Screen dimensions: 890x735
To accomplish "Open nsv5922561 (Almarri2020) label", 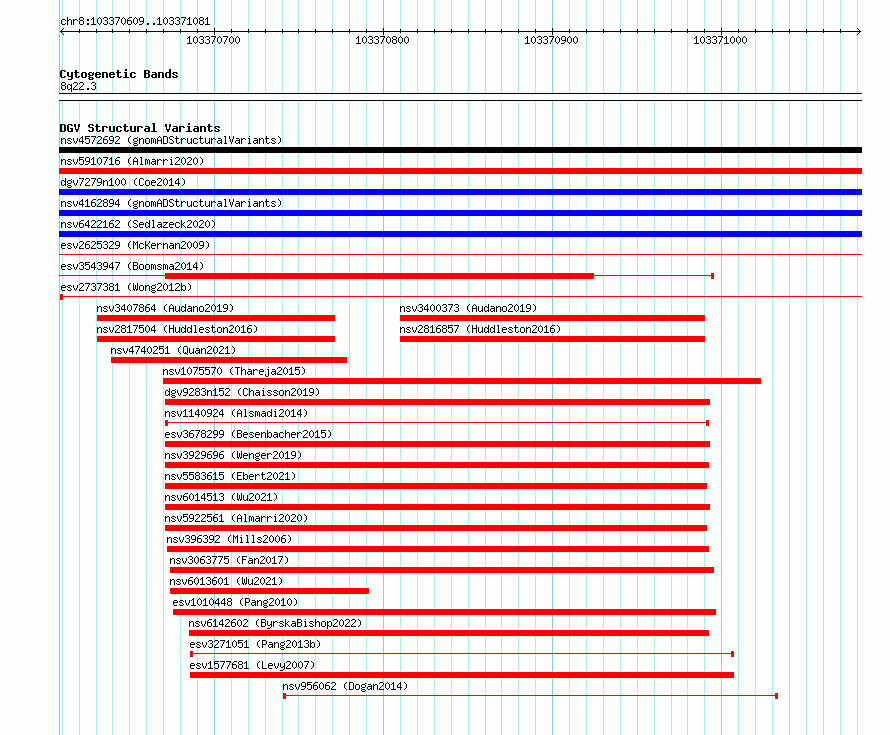I will click(236, 518).
